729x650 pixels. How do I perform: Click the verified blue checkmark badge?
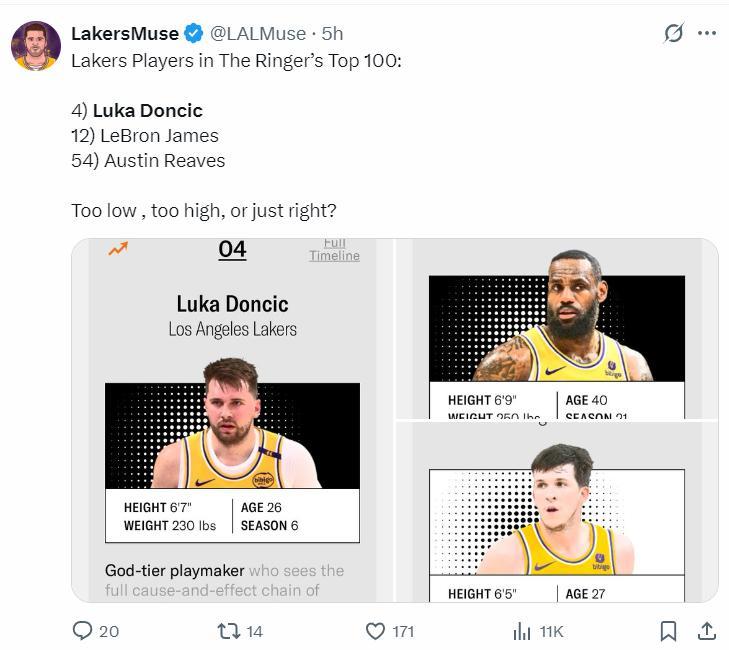pos(194,34)
